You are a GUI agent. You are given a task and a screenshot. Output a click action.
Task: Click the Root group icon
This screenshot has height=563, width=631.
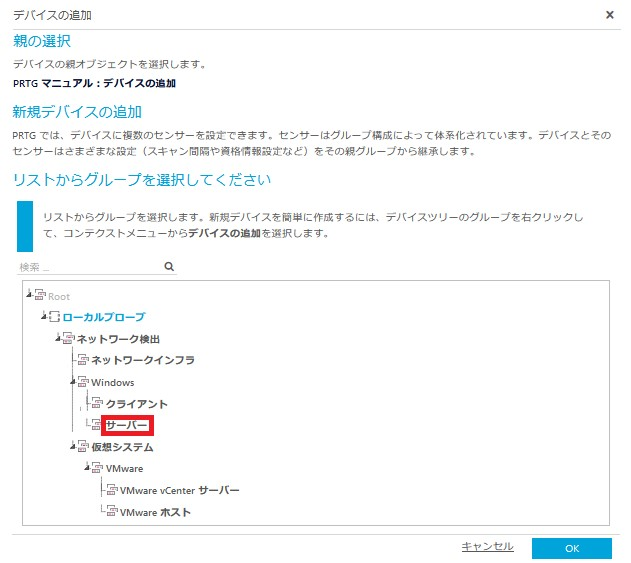(x=40, y=295)
